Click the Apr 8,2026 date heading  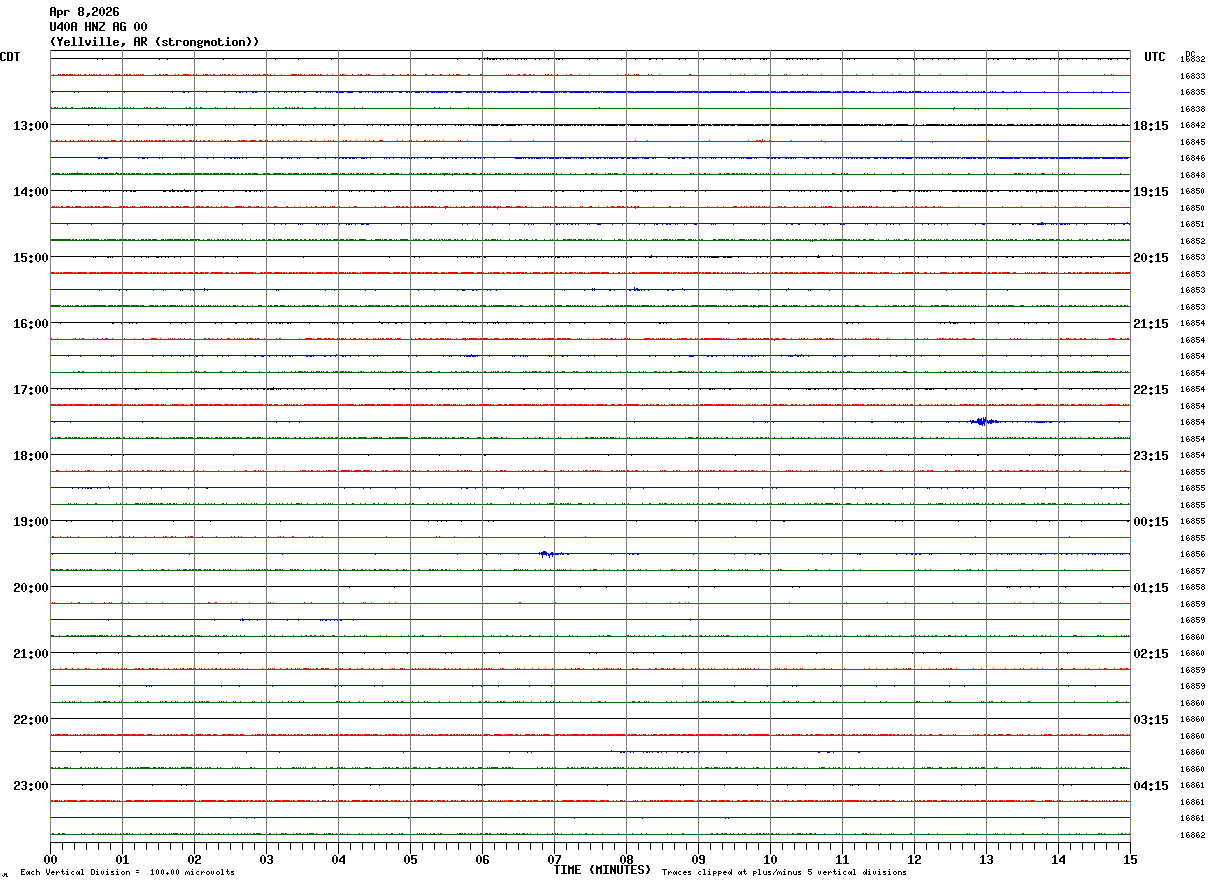84,12
